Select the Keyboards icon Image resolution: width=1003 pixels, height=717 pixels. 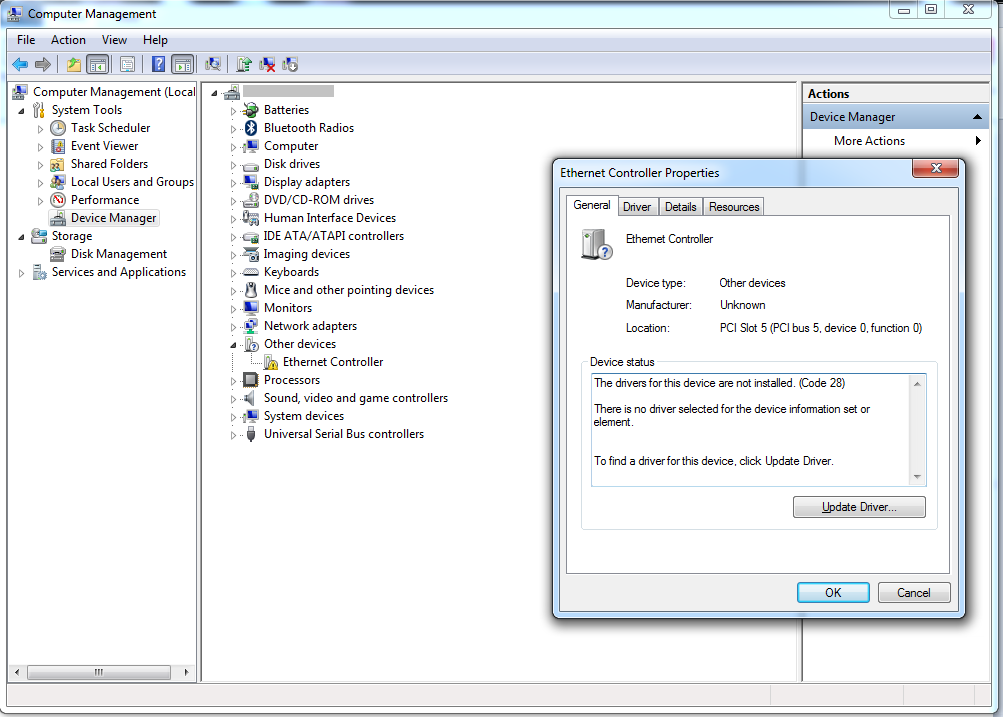click(251, 272)
